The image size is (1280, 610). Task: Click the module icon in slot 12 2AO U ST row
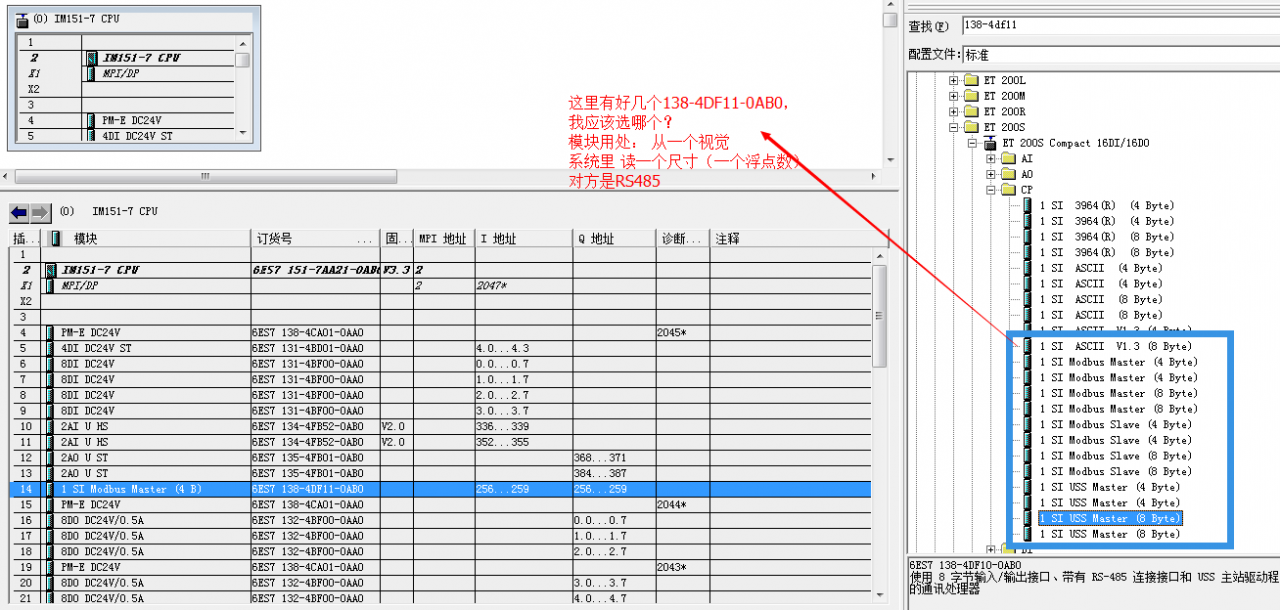point(50,457)
